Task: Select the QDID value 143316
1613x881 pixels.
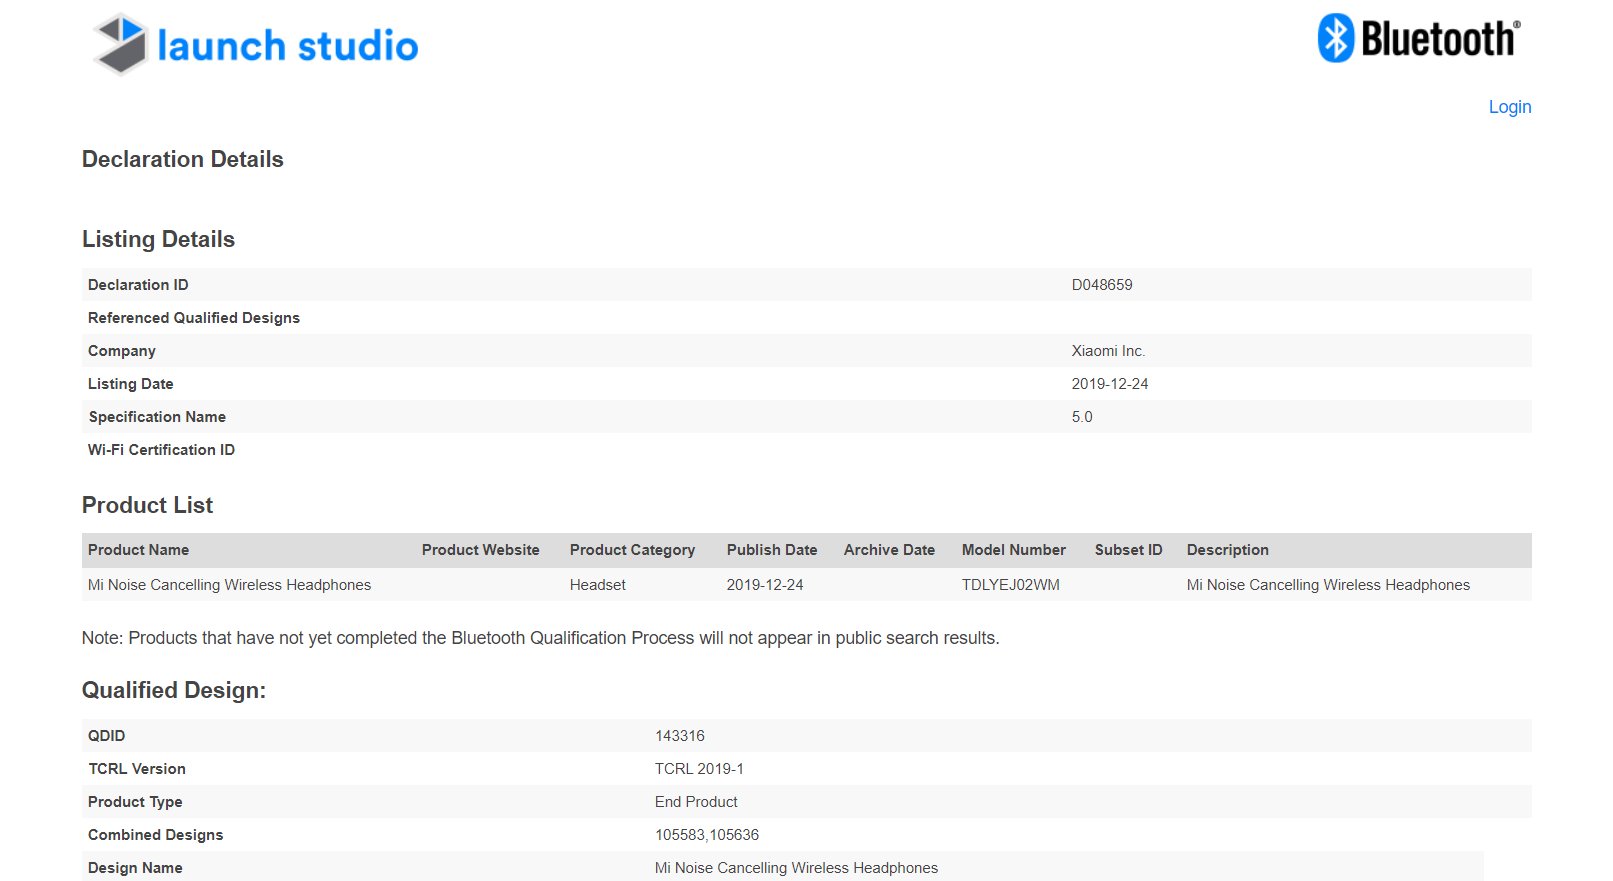Action: [680, 736]
